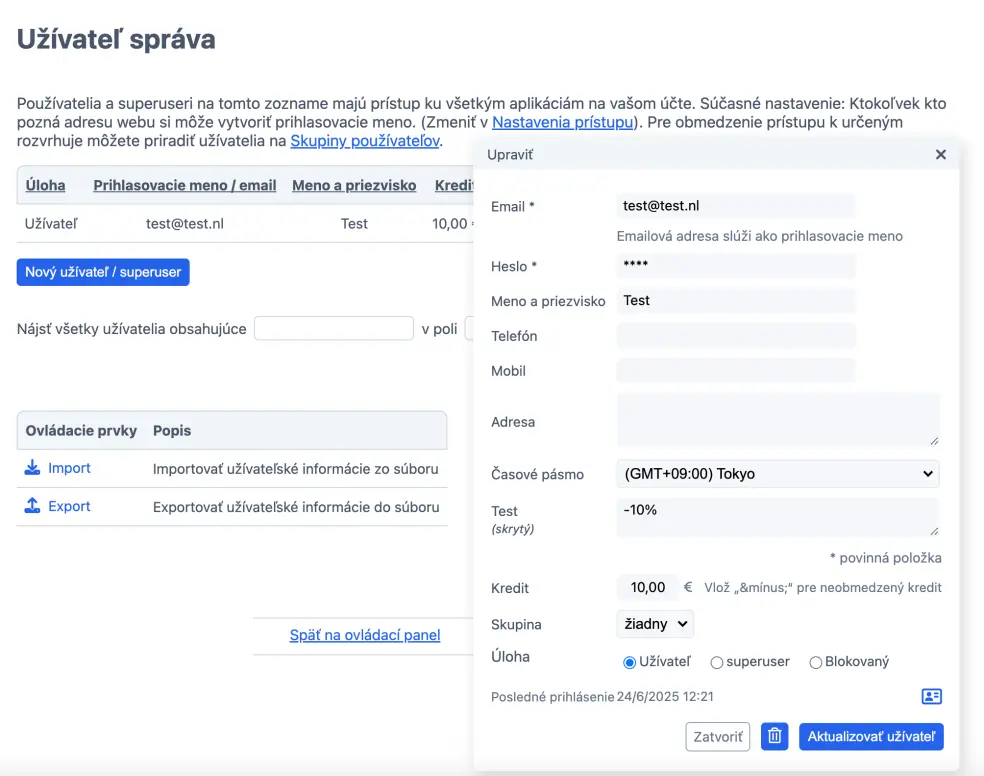The image size is (984, 776).
Task: Close the Upraviť dialog with X
Action: click(x=940, y=155)
